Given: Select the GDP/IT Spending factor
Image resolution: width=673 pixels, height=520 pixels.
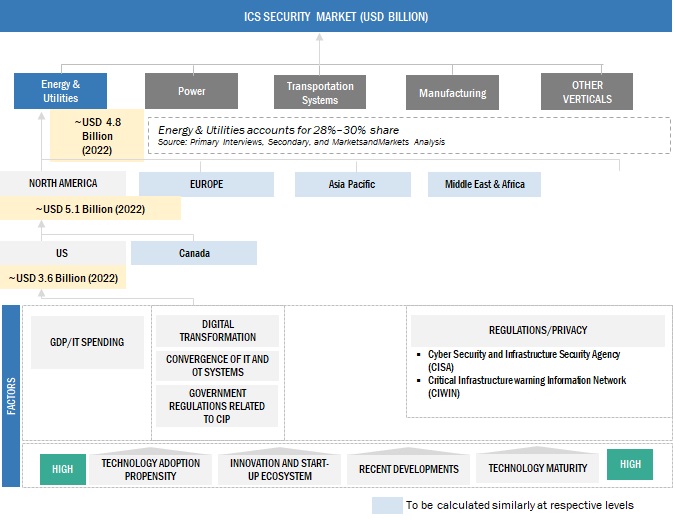Looking at the screenshot, I should [87, 342].
